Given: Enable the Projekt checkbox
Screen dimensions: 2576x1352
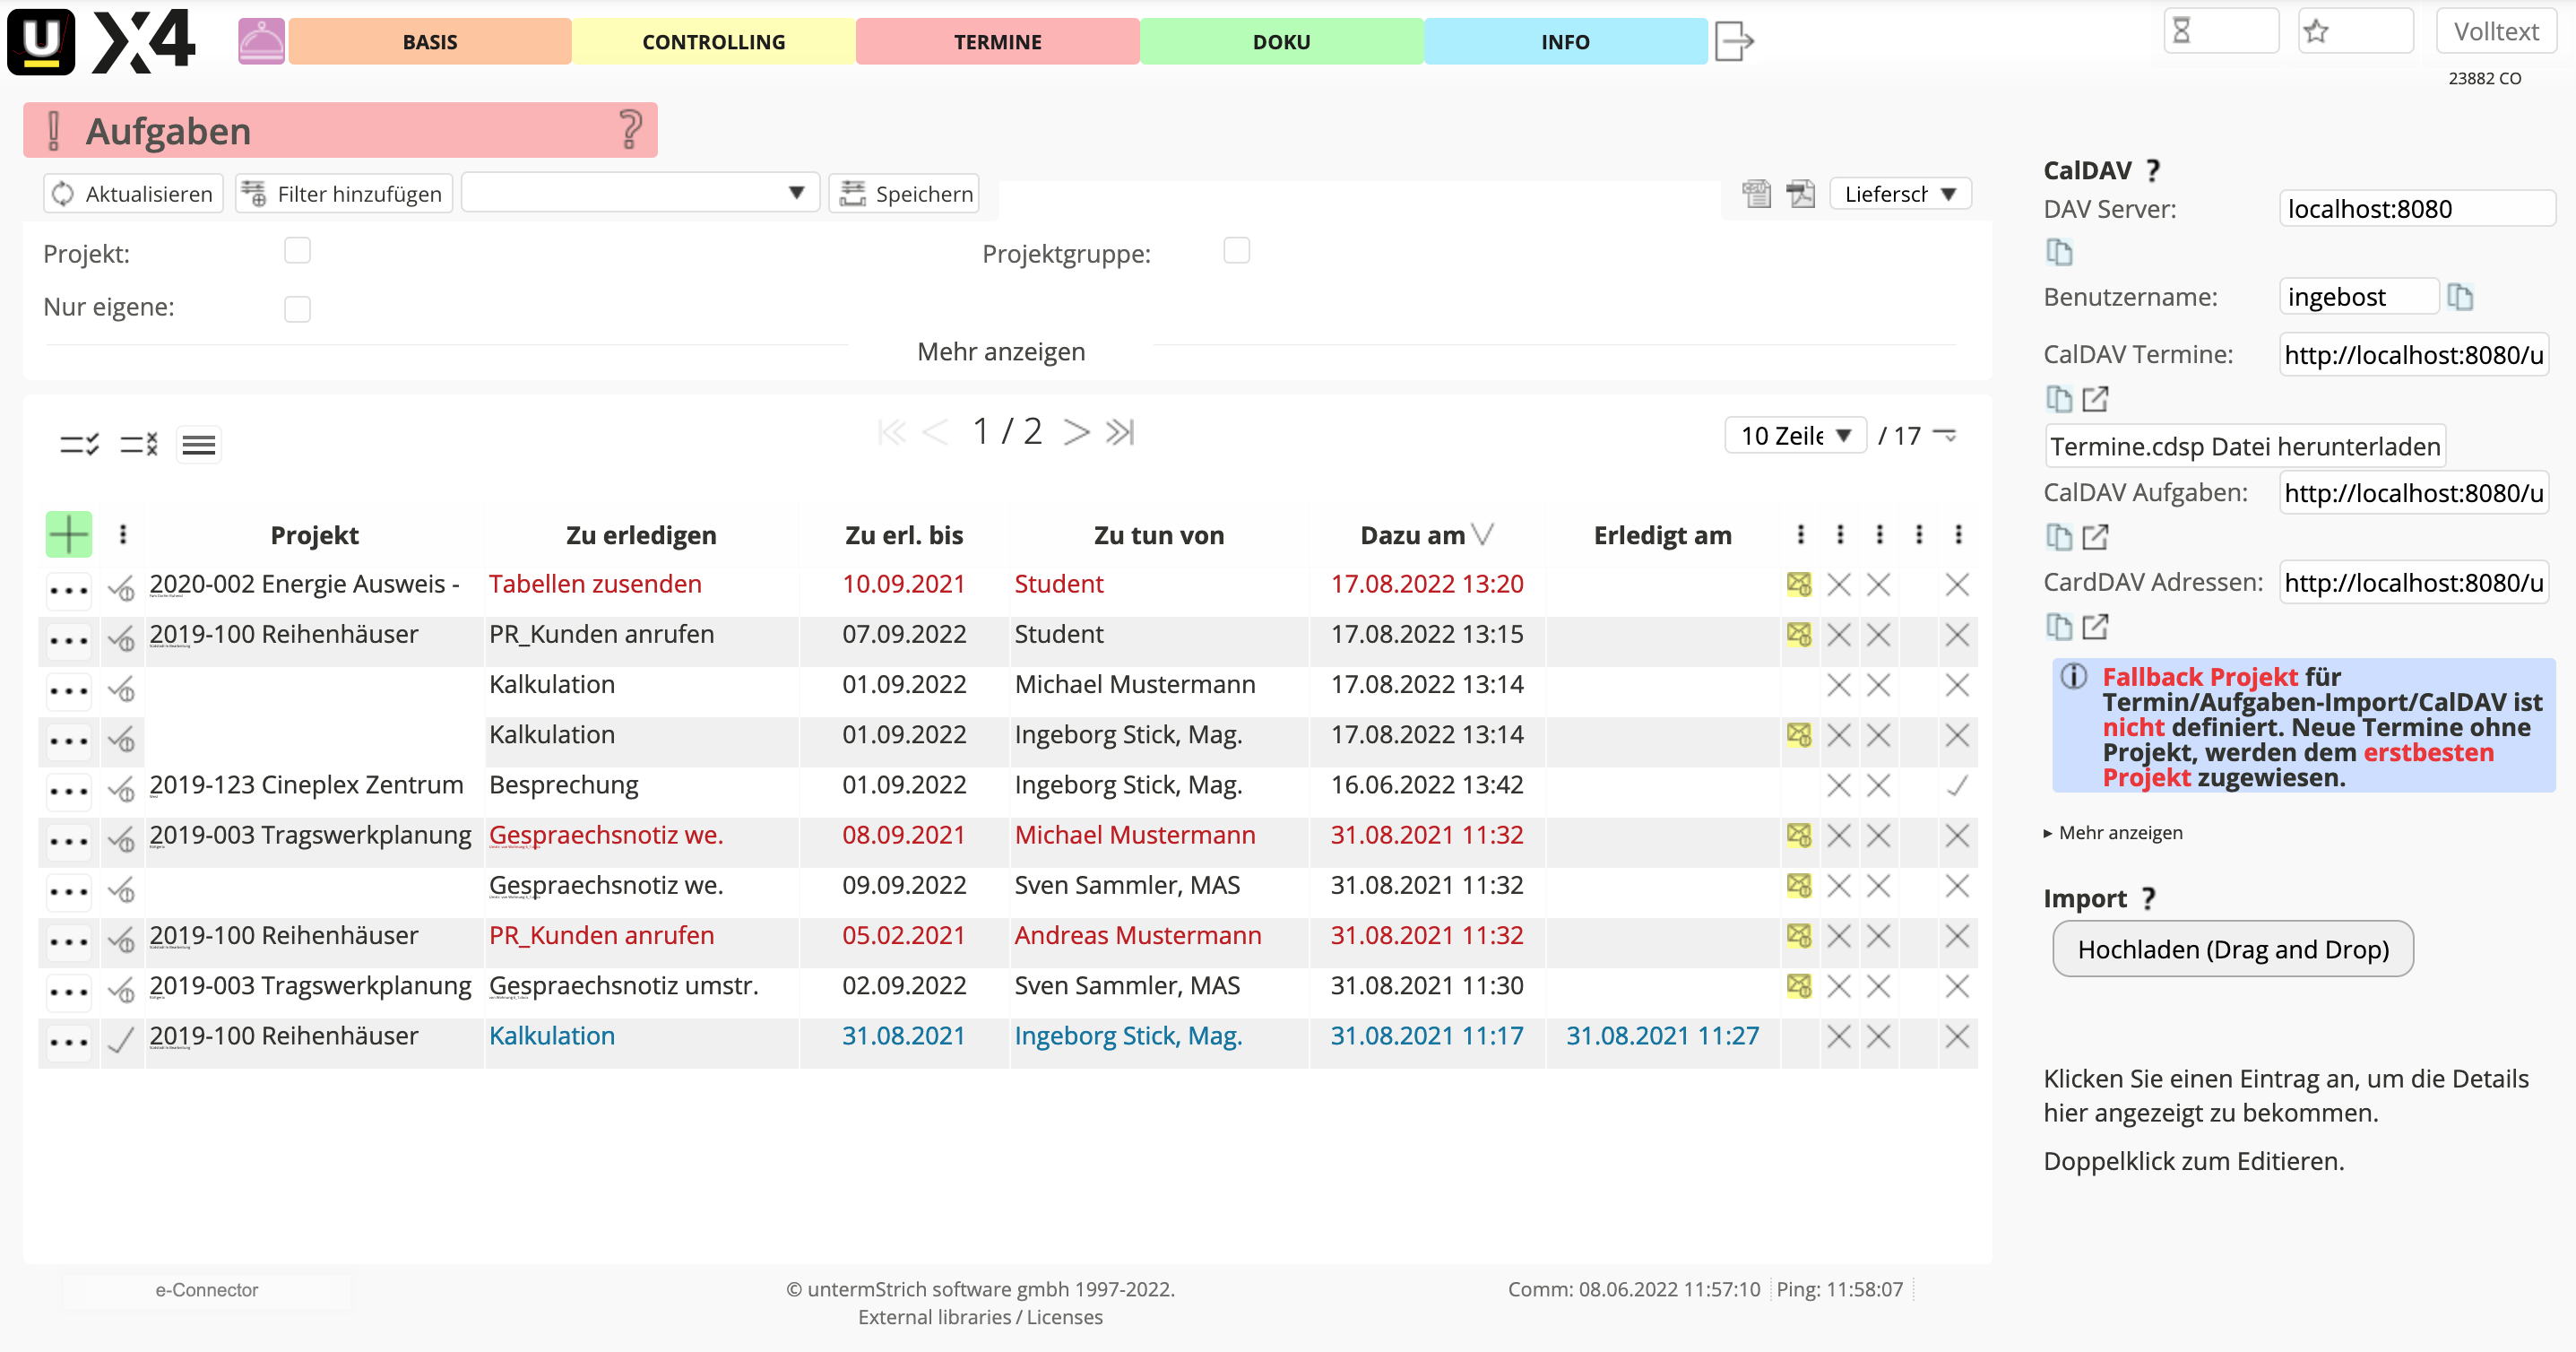Looking at the screenshot, I should click(x=297, y=251).
